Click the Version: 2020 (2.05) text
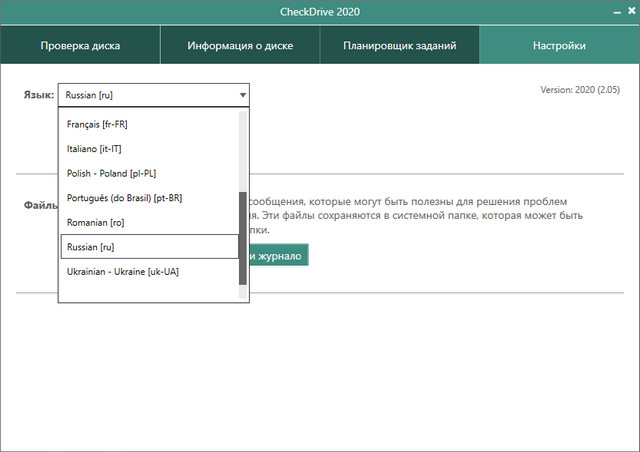The width and height of the screenshot is (640, 452). [x=580, y=90]
